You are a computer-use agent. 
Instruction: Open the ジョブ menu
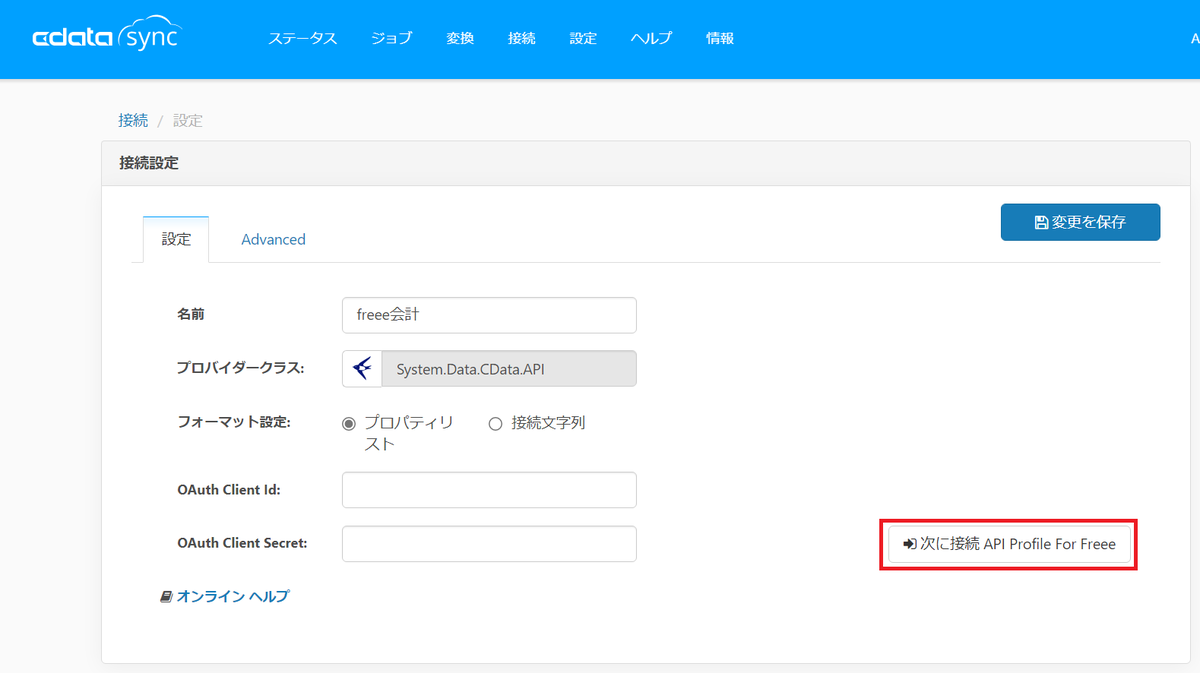click(391, 38)
